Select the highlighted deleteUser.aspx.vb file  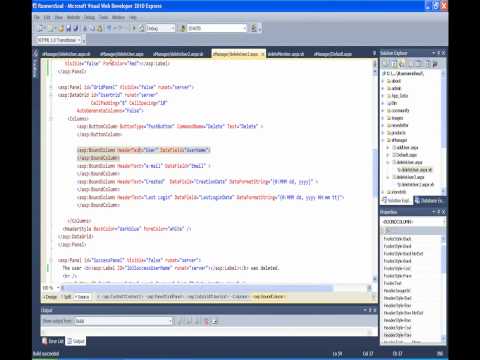415,170
